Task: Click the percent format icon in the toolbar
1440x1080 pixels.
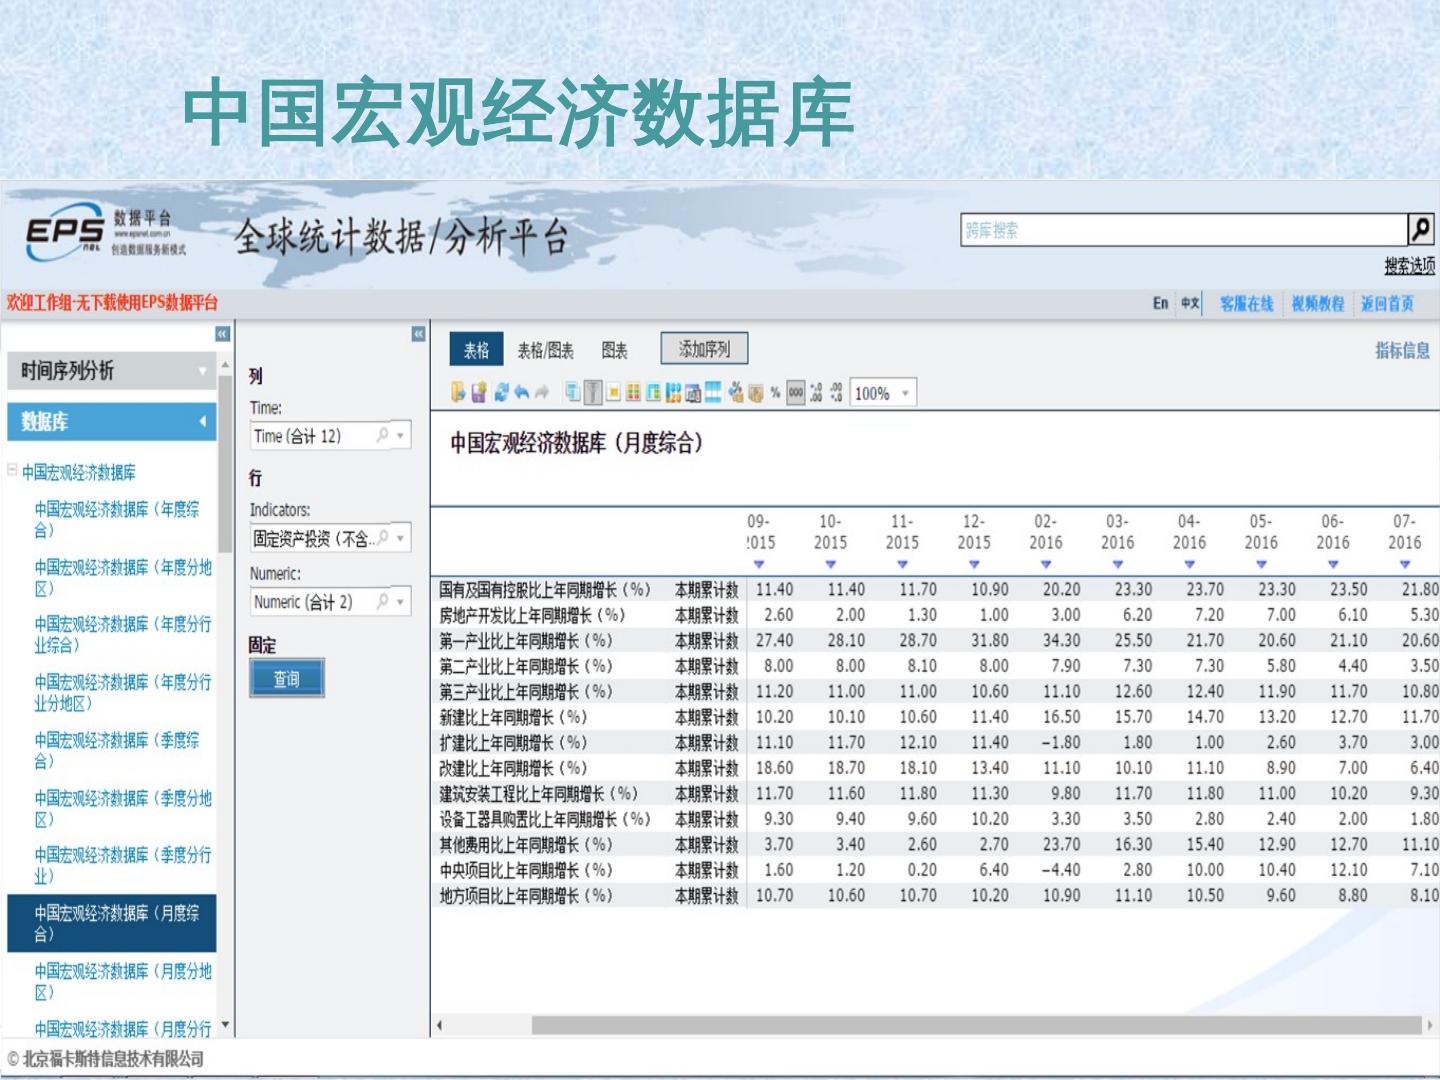Action: click(x=775, y=393)
